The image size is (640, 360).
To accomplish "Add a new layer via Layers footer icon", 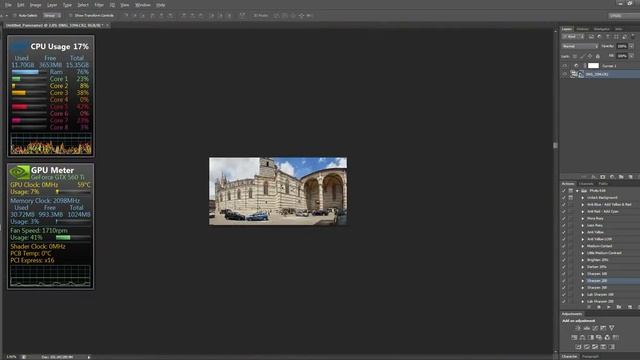I will pyautogui.click(x=631, y=177).
